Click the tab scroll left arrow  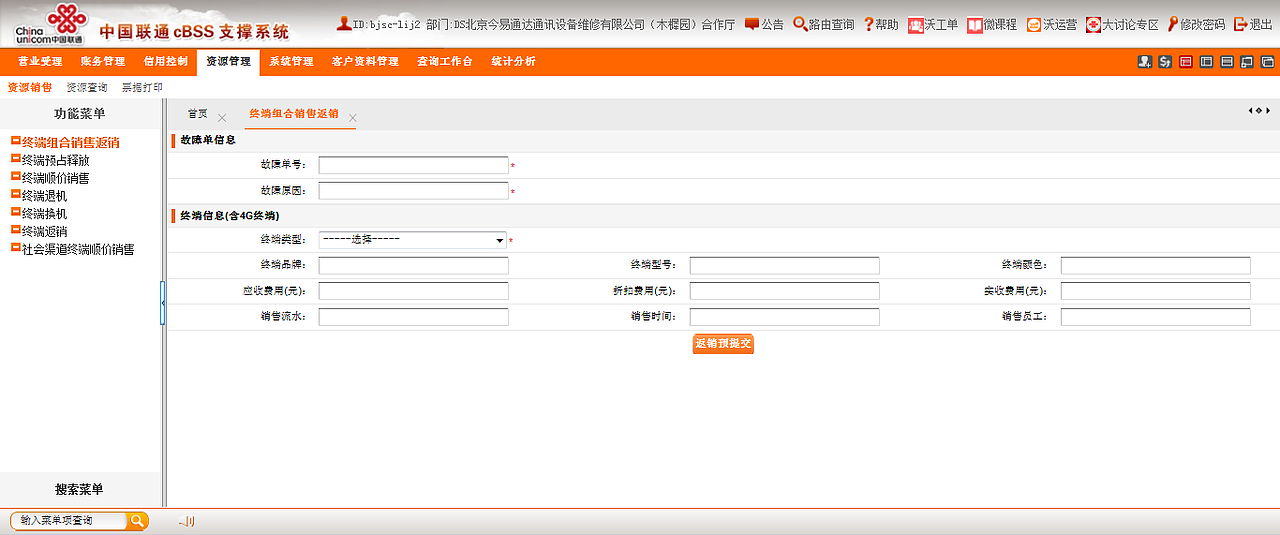[x=1250, y=110]
